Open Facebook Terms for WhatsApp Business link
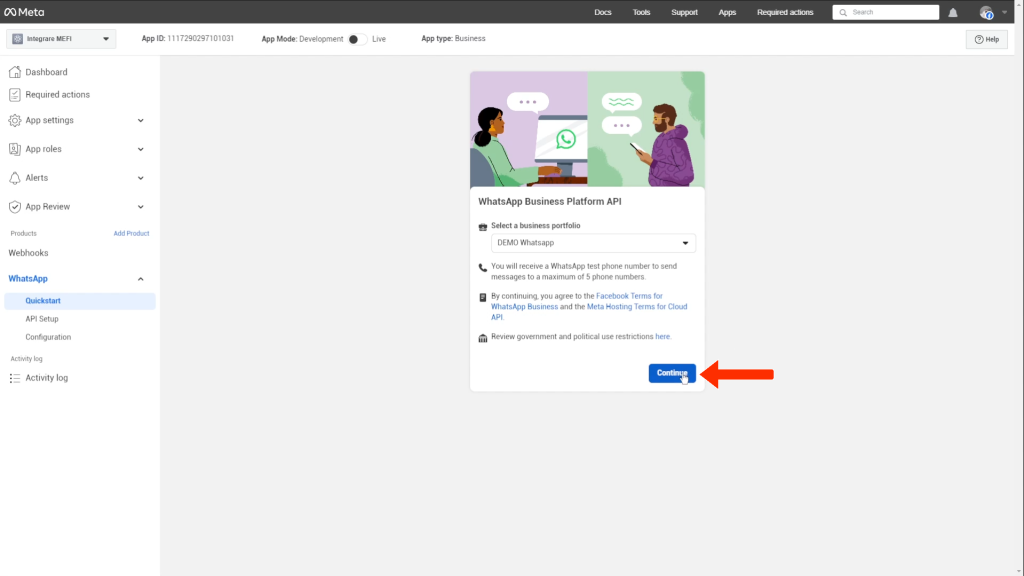1024x576 pixels. click(x=577, y=301)
